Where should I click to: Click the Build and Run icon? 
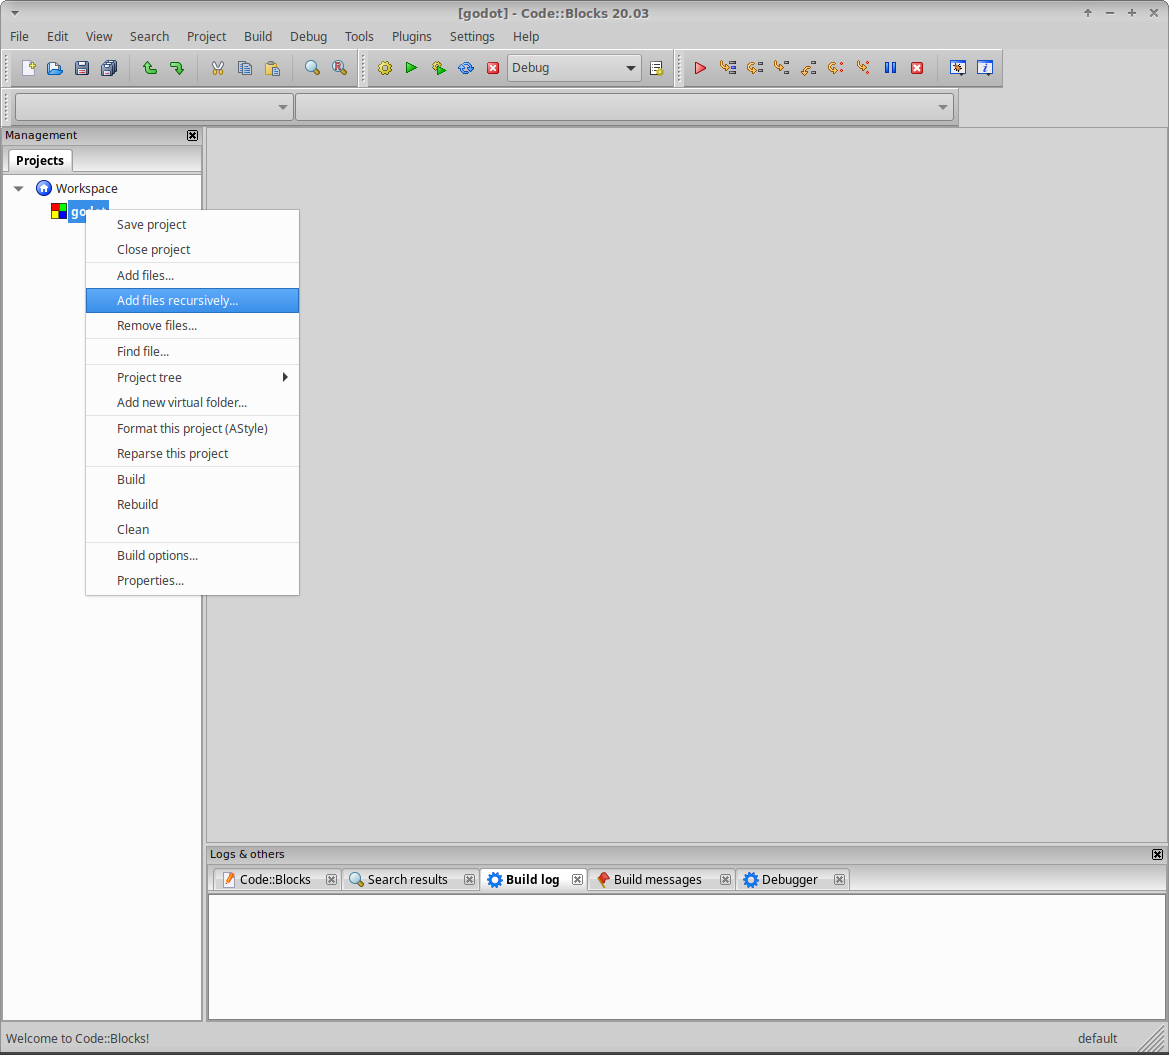(x=439, y=68)
